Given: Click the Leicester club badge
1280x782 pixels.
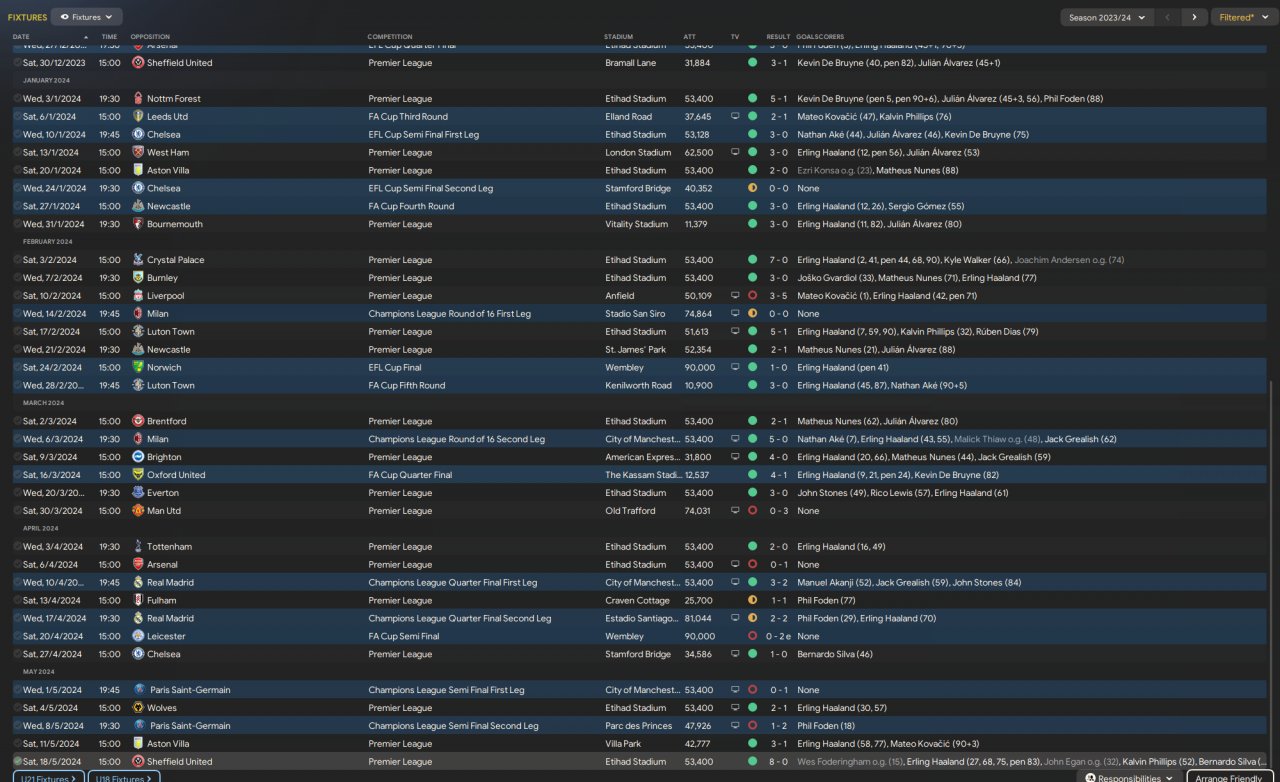Looking at the screenshot, I should [x=138, y=636].
